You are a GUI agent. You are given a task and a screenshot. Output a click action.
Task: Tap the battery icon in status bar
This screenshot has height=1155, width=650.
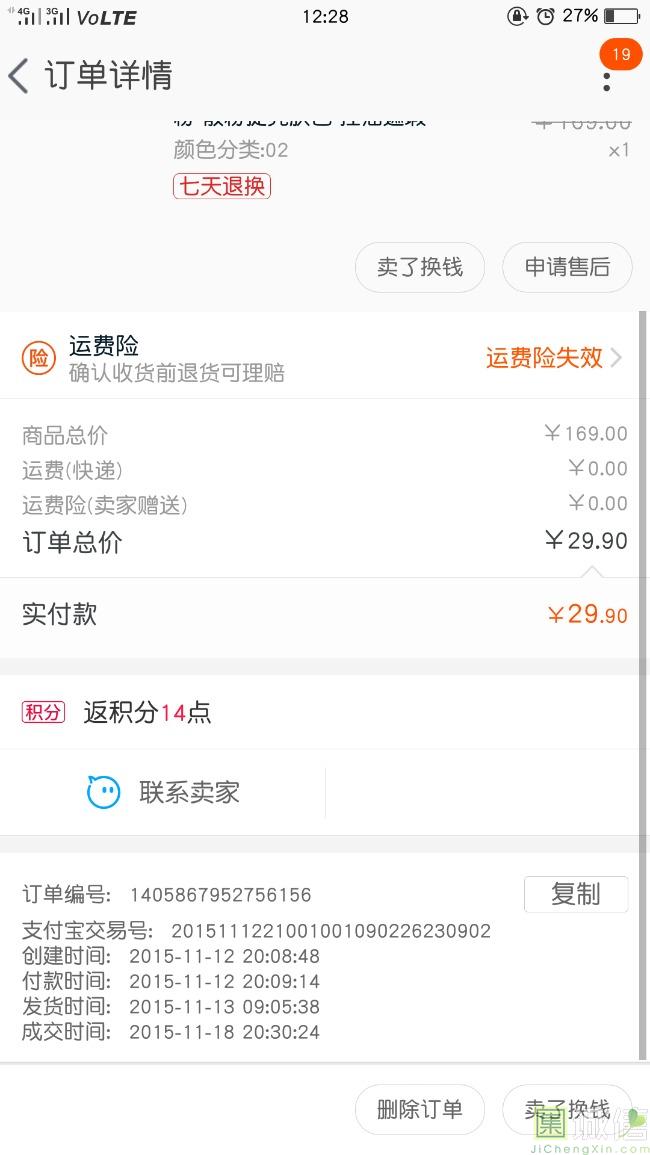pos(621,16)
